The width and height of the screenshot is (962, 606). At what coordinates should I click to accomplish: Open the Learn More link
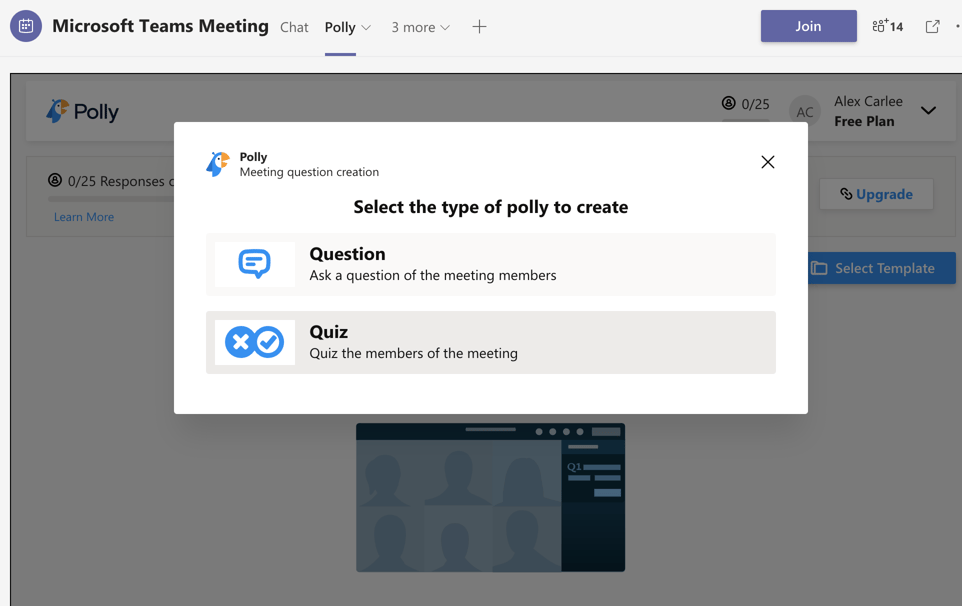(83, 216)
